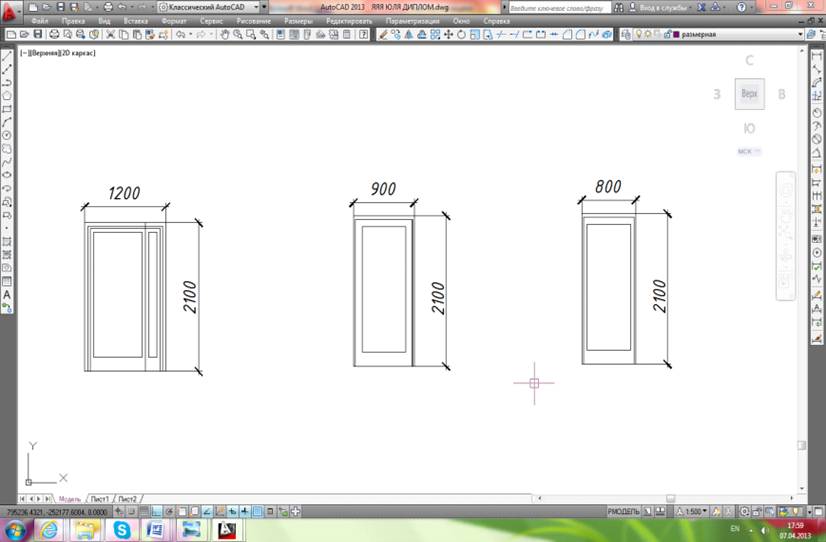Click the keyword search input field

[x=559, y=8]
